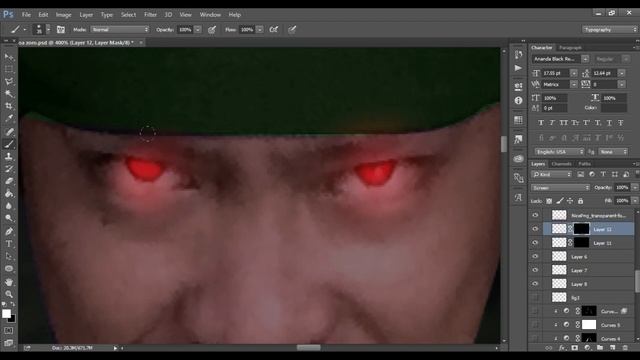Open the brush Opacity slider arrow
Viewport: 640px width, 360px height.
pyautogui.click(x=198, y=29)
